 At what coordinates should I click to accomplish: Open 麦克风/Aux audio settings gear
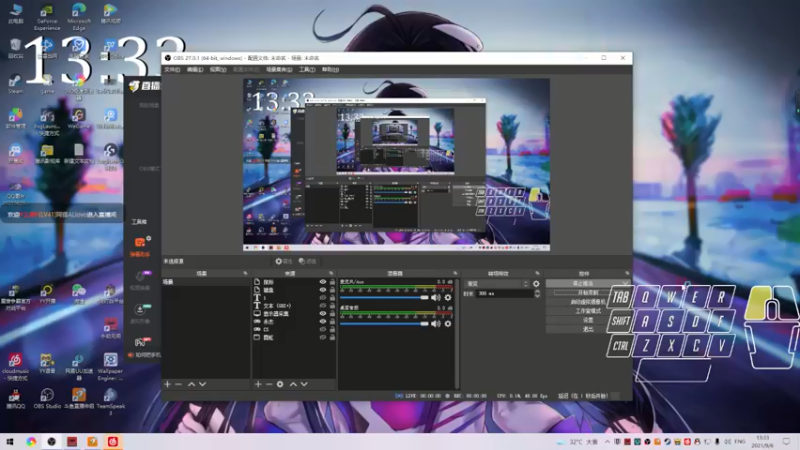[448, 297]
